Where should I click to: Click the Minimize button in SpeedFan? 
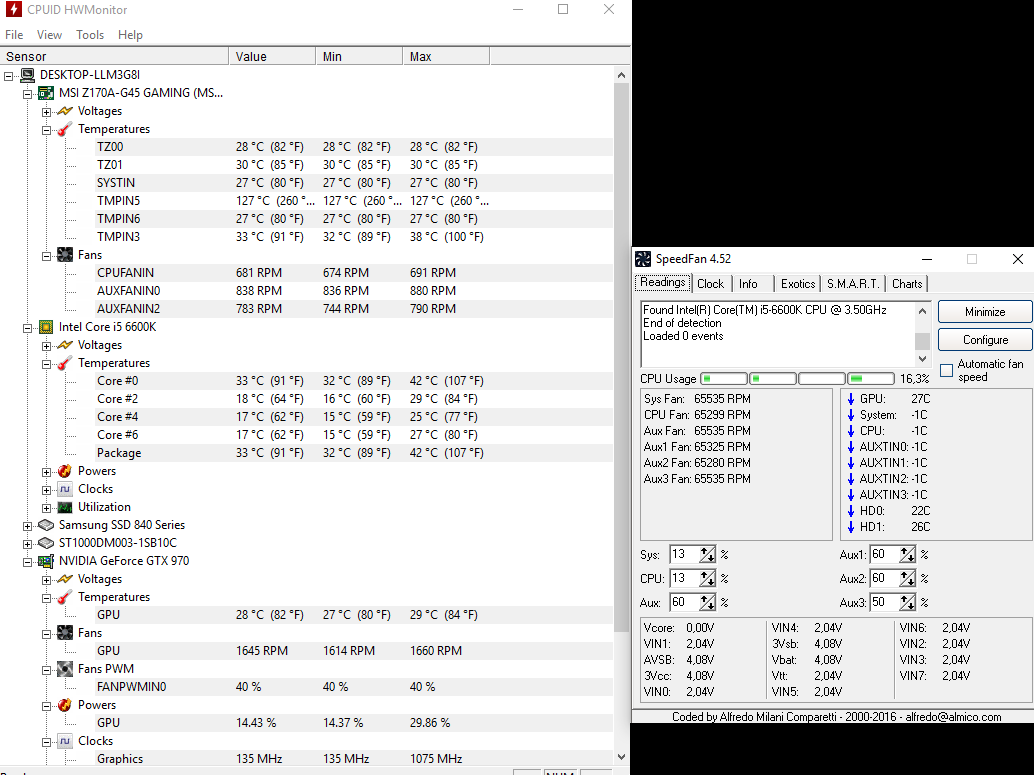coord(985,312)
